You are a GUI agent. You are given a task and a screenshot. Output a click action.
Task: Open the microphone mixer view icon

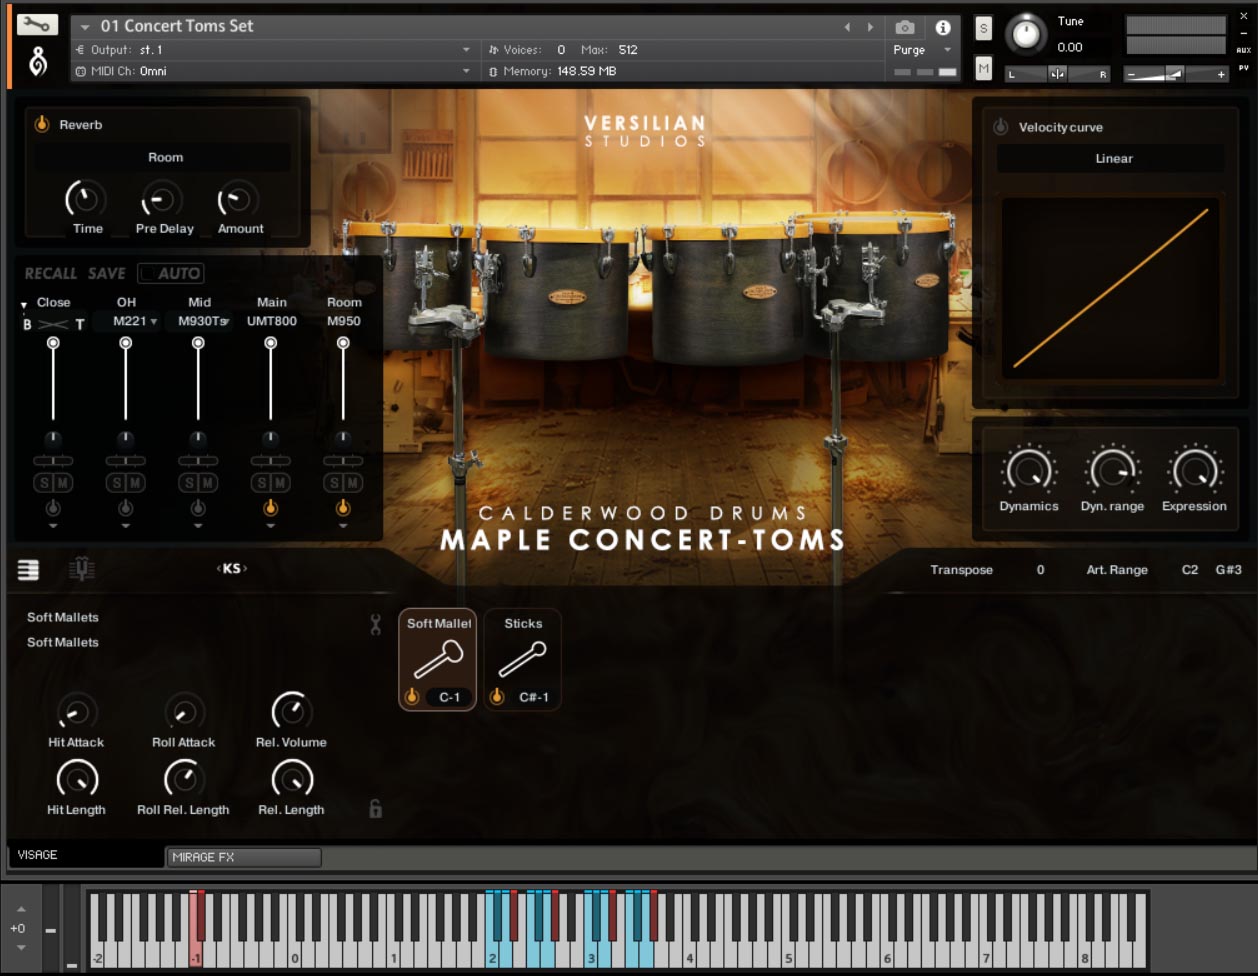[81, 570]
